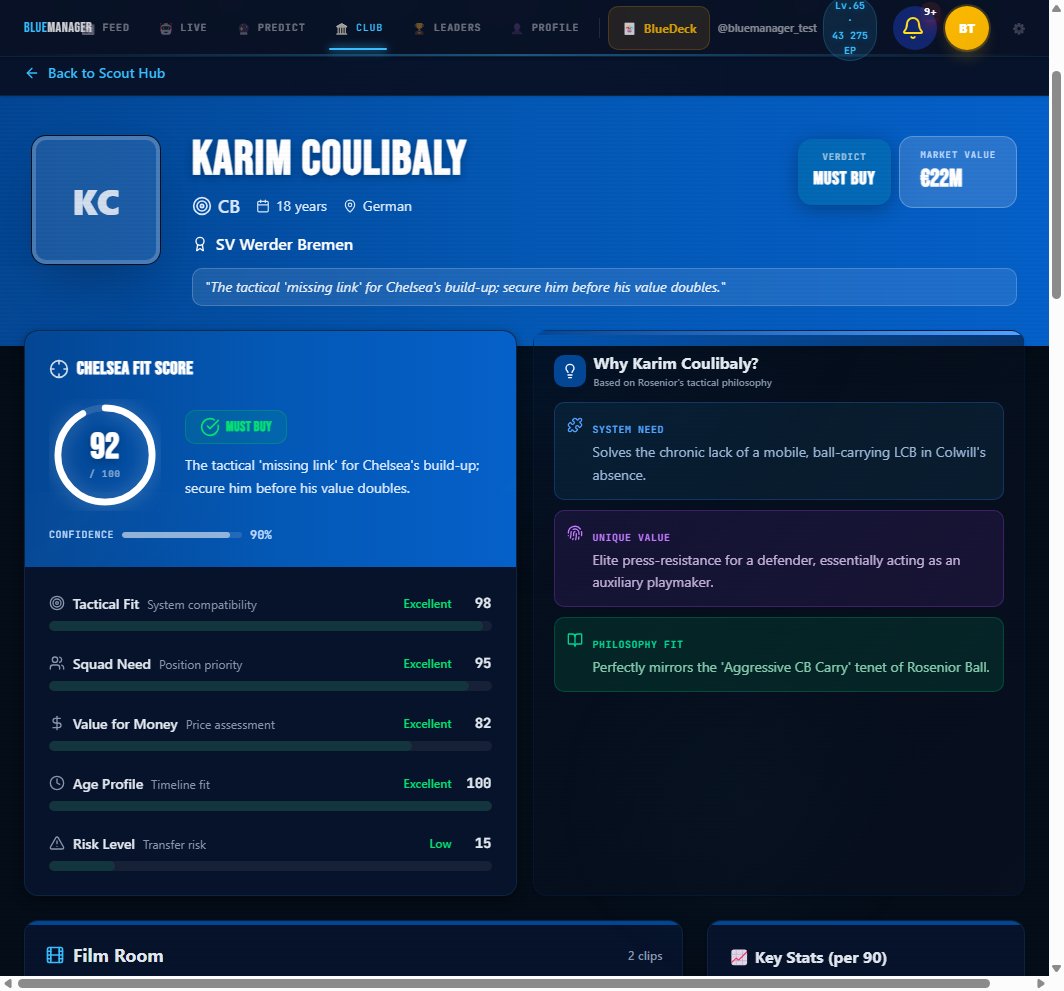1064x991 pixels.
Task: Open the LIVE tab
Action: point(183,28)
